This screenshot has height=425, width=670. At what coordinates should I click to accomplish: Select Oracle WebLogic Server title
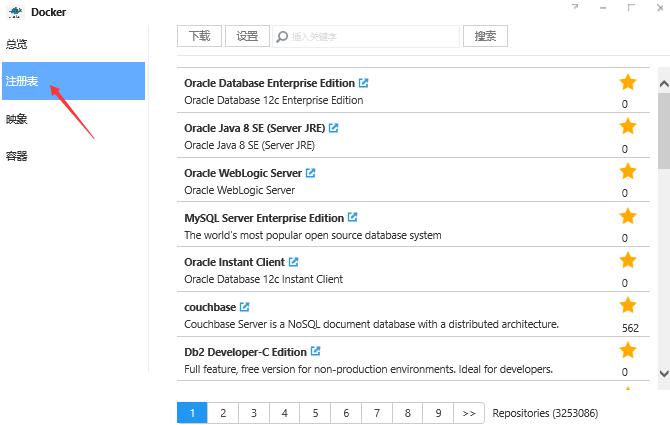[x=243, y=173]
